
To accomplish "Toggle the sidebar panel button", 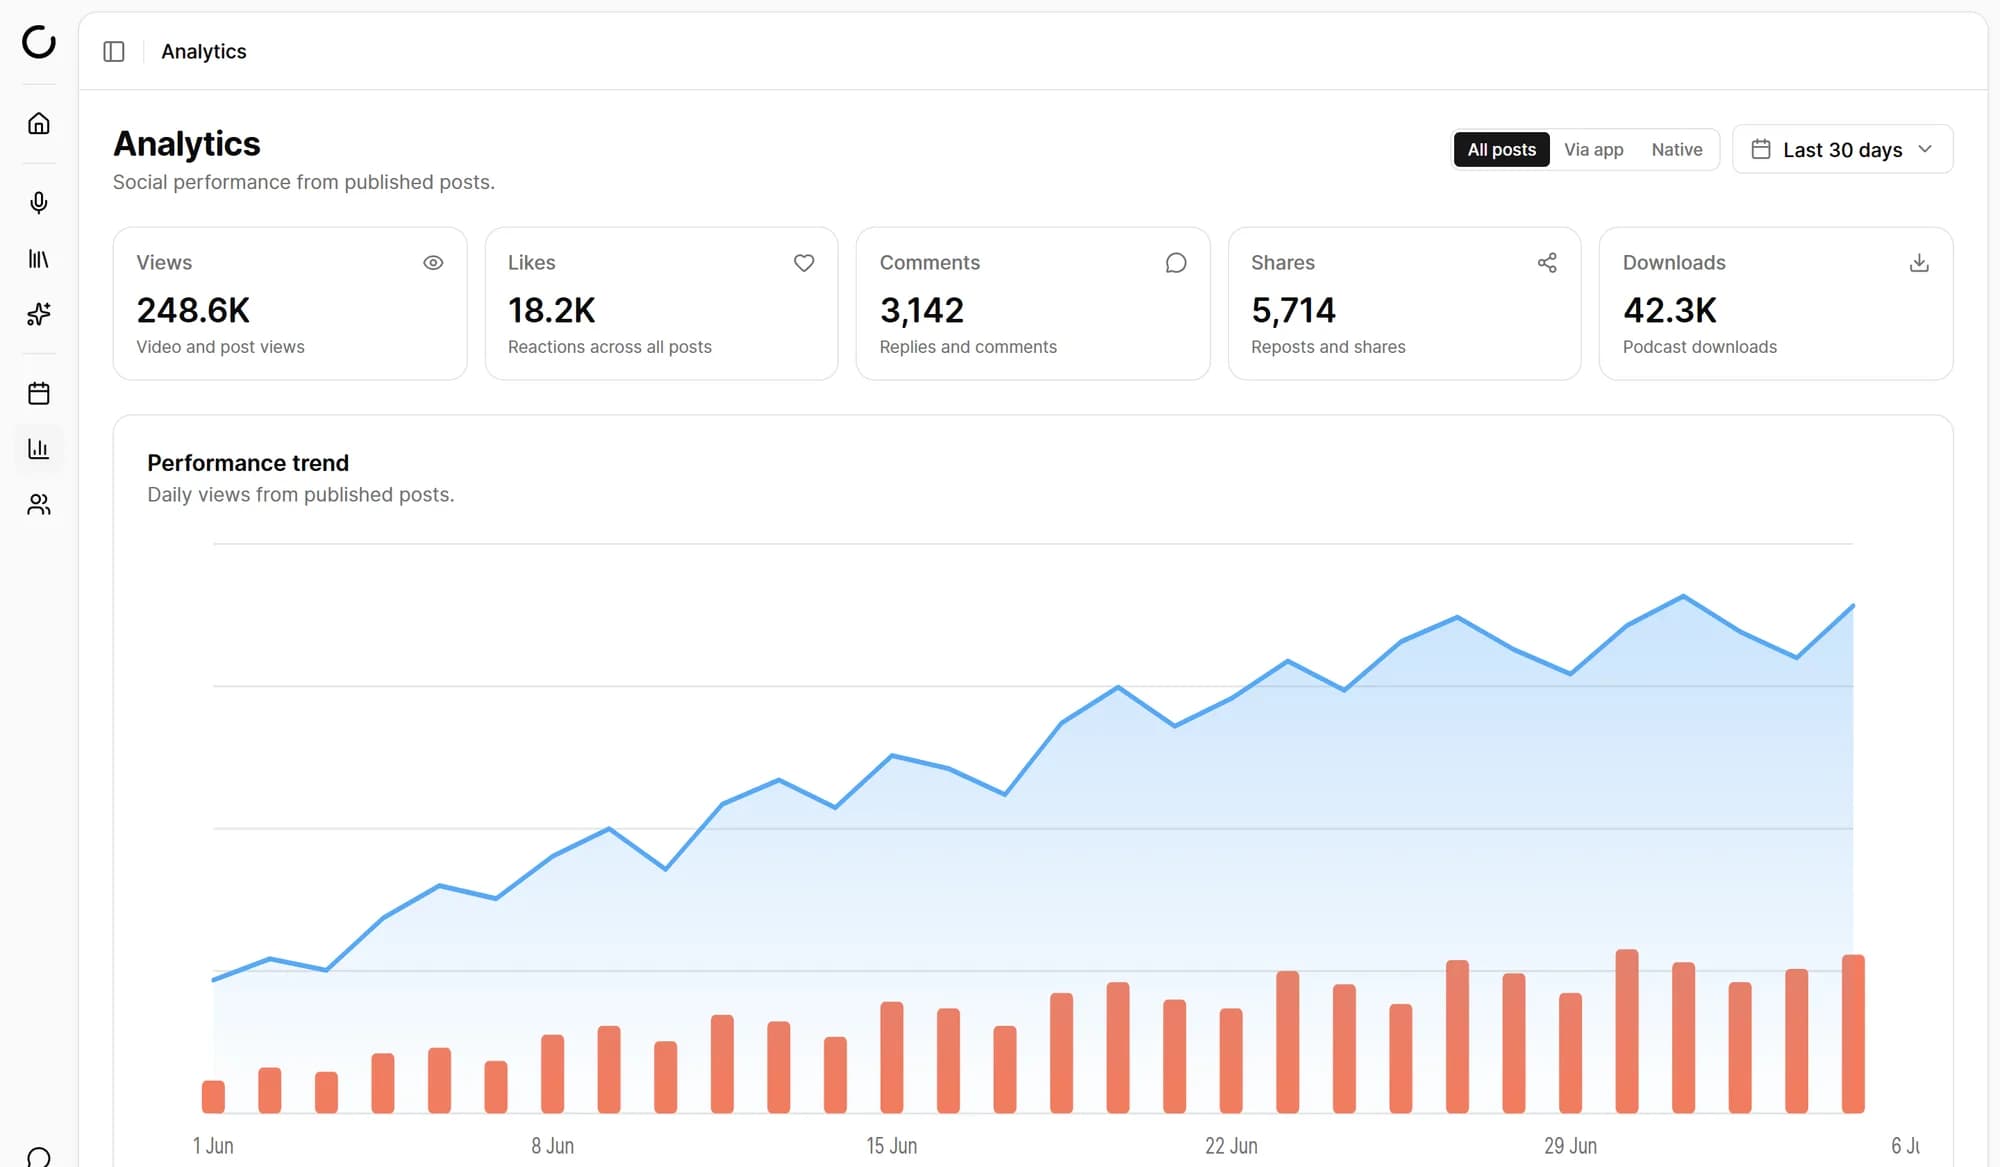I will coord(114,51).
